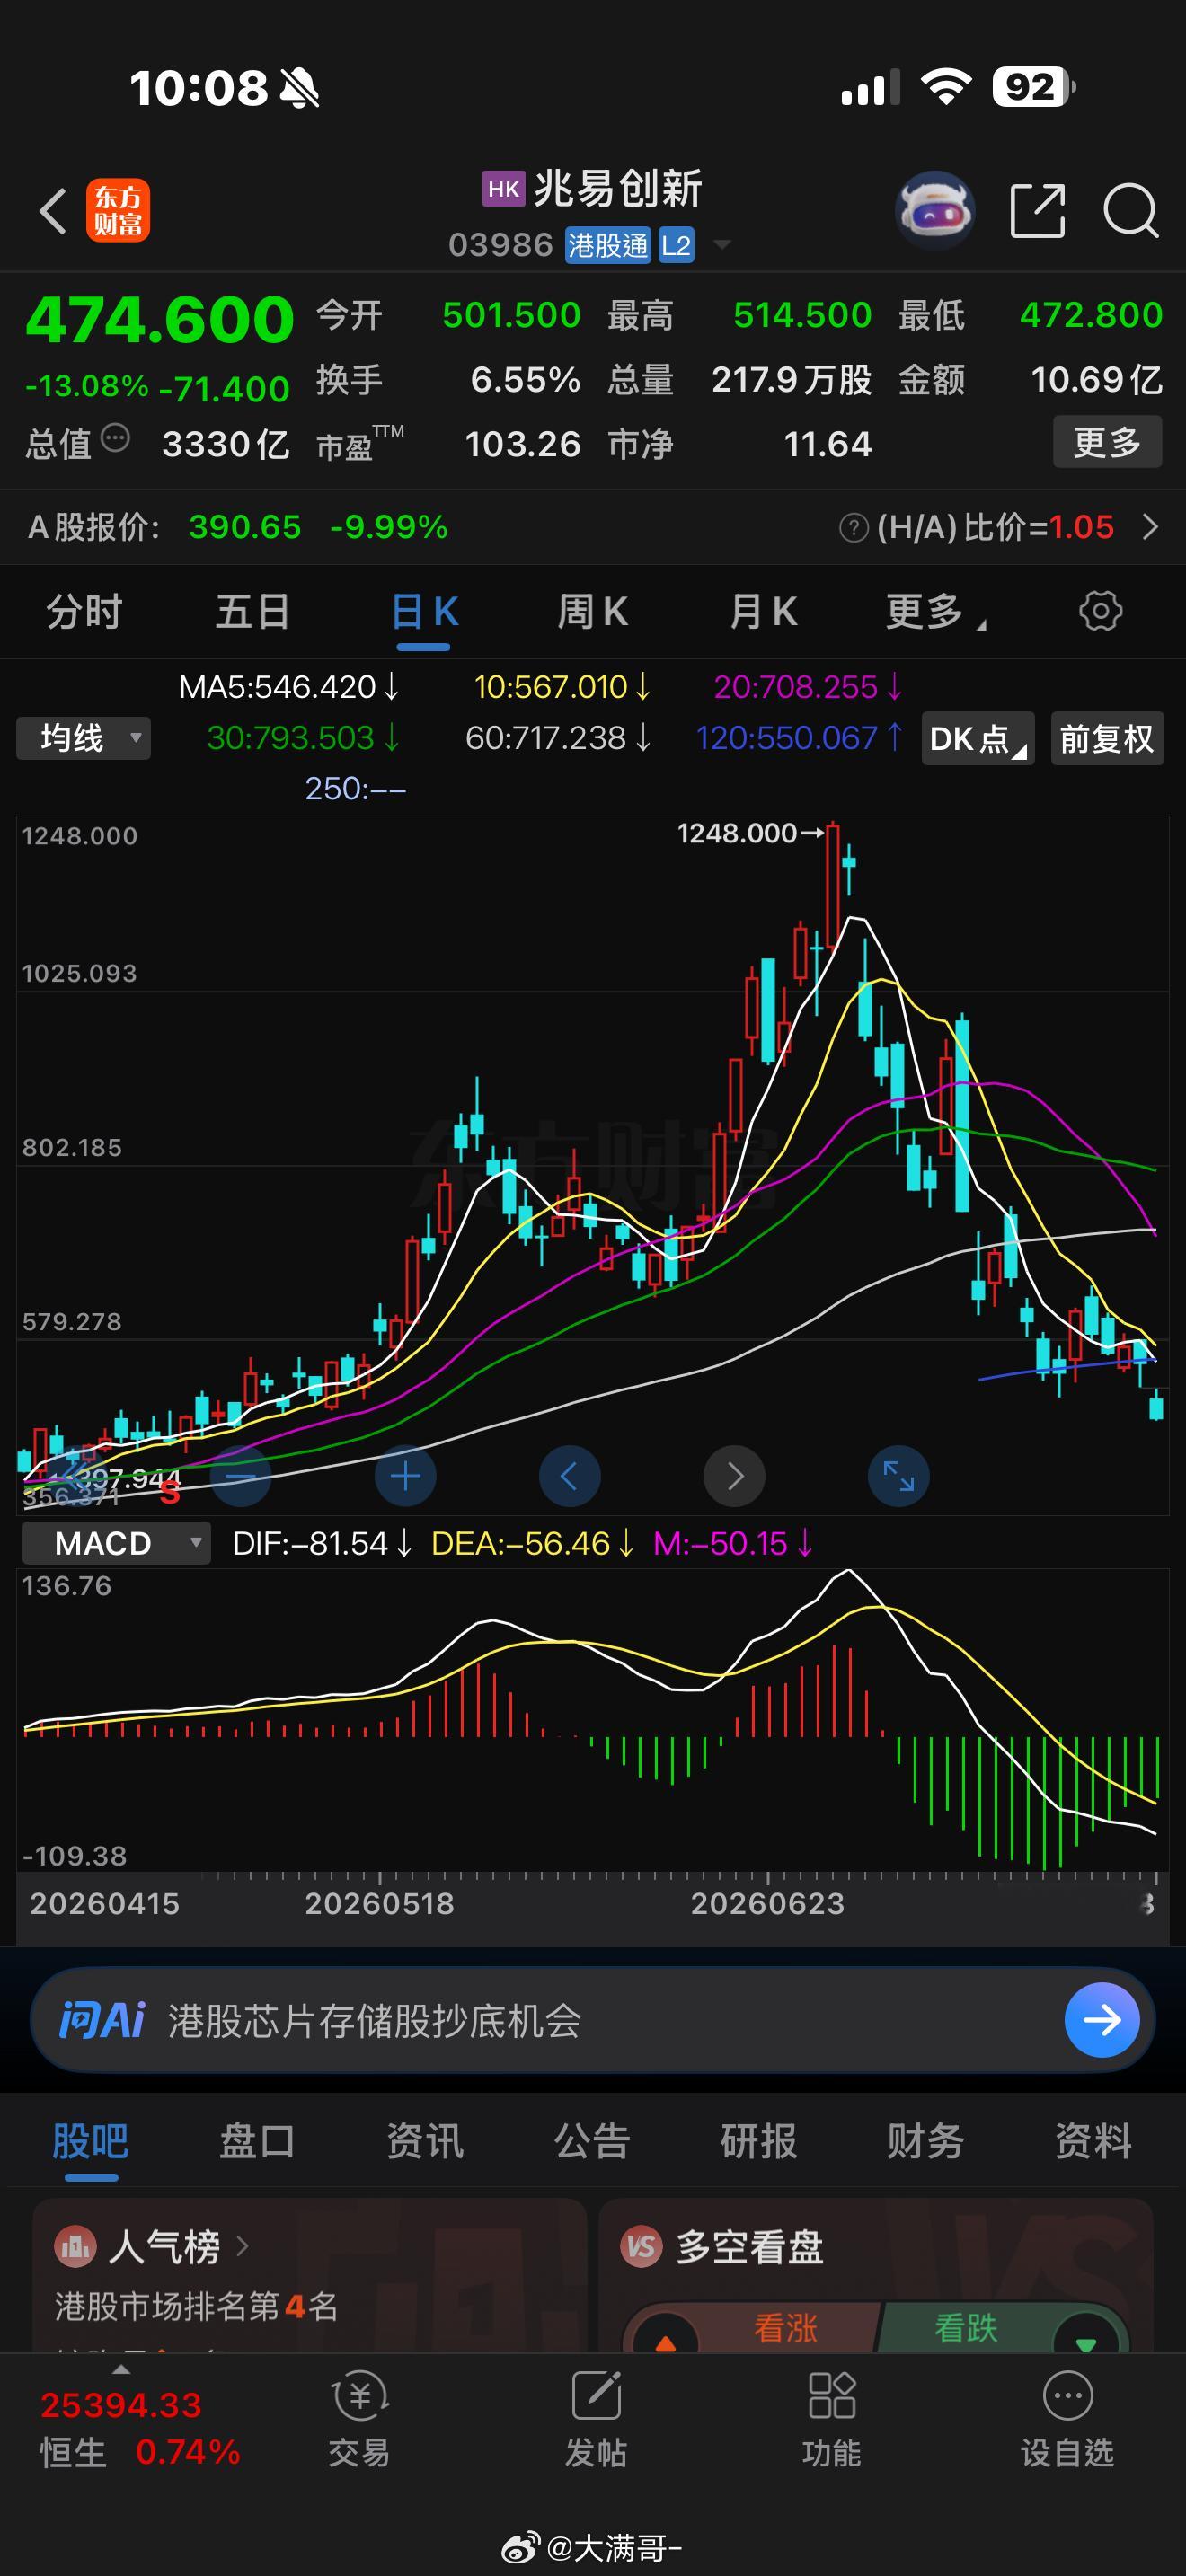Tap the 总值 info dots icon
The height and width of the screenshot is (2576, 1186).
point(116,438)
